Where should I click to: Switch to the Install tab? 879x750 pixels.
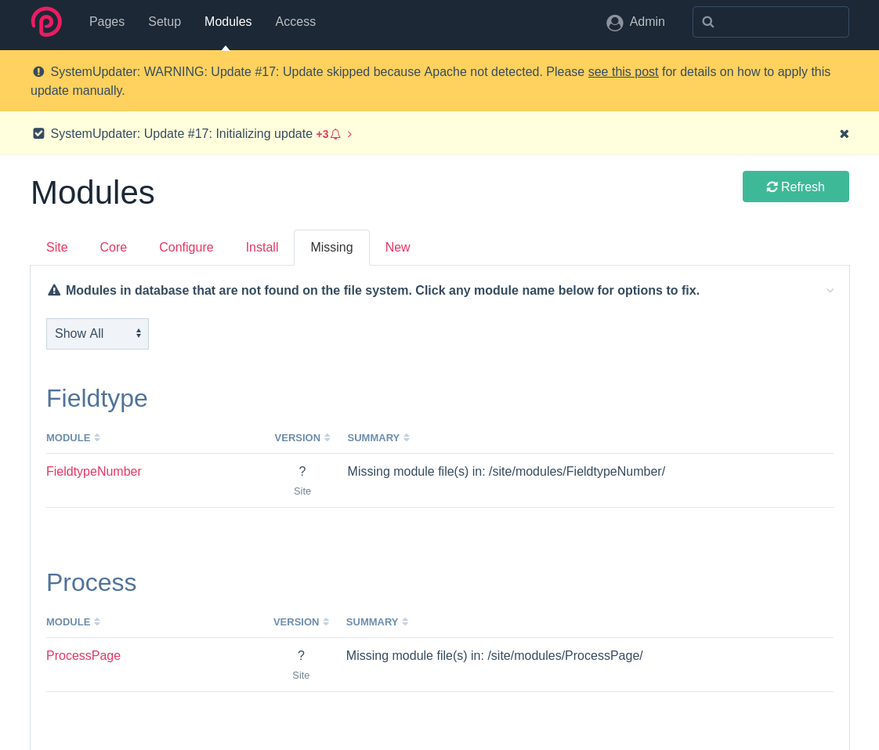click(262, 248)
